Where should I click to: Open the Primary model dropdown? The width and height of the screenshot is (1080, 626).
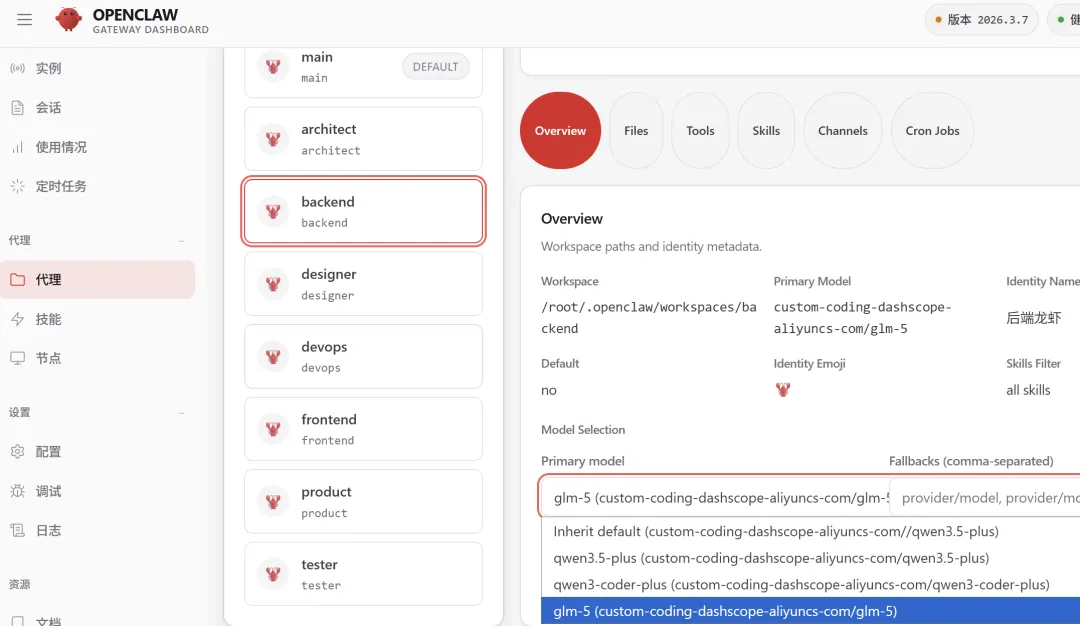[x=714, y=497]
